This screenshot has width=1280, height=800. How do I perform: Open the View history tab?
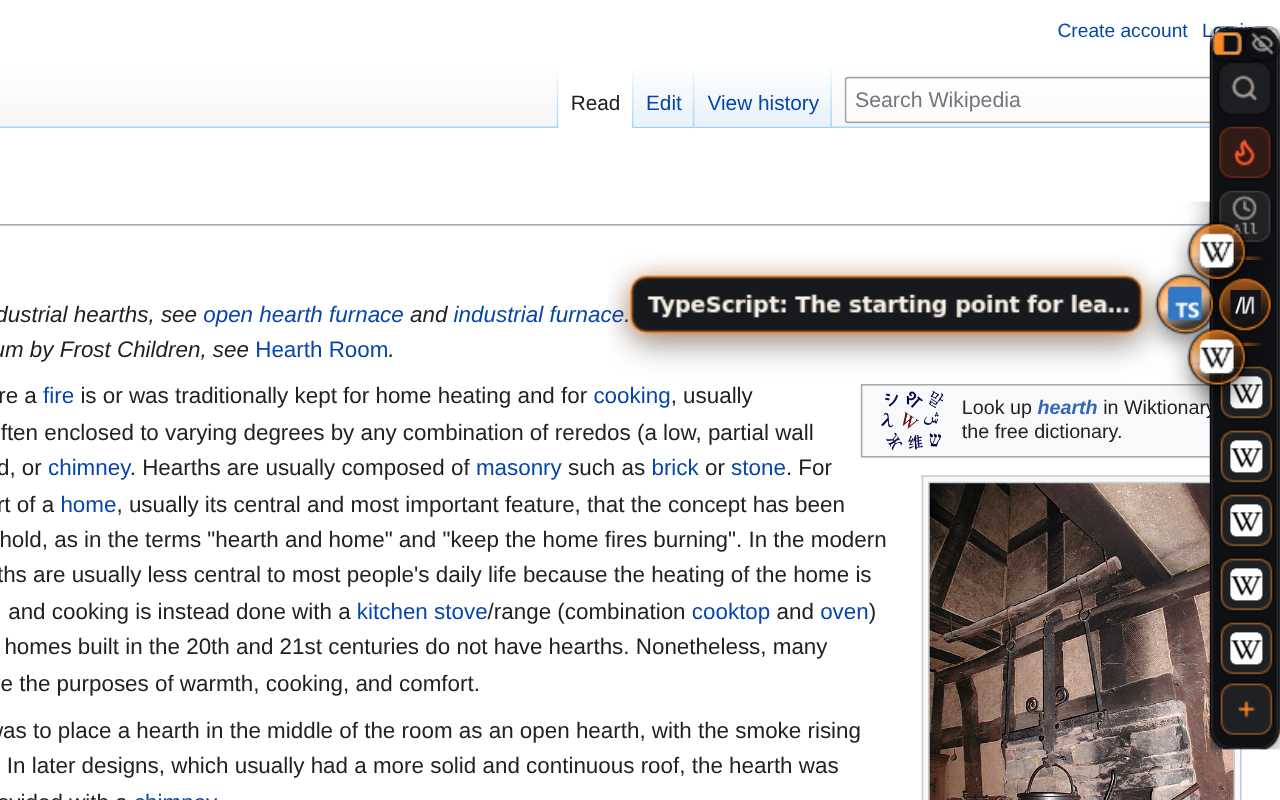point(763,102)
